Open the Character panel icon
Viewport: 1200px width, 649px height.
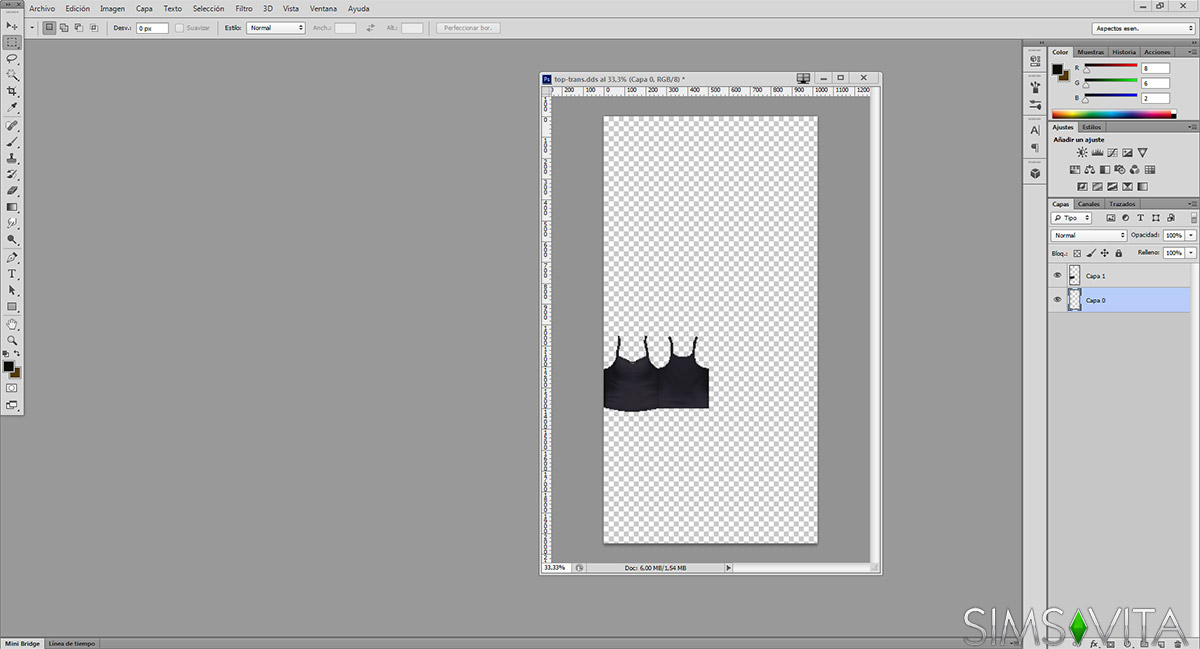1035,130
